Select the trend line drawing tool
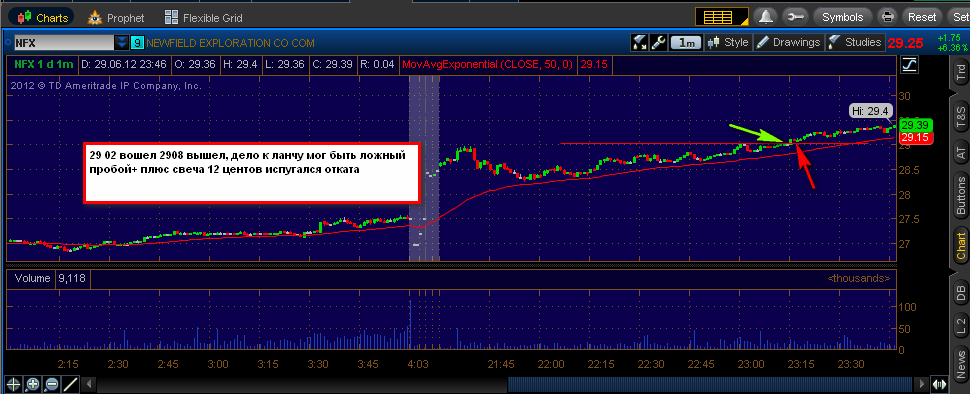970x394 pixels. (x=71, y=384)
